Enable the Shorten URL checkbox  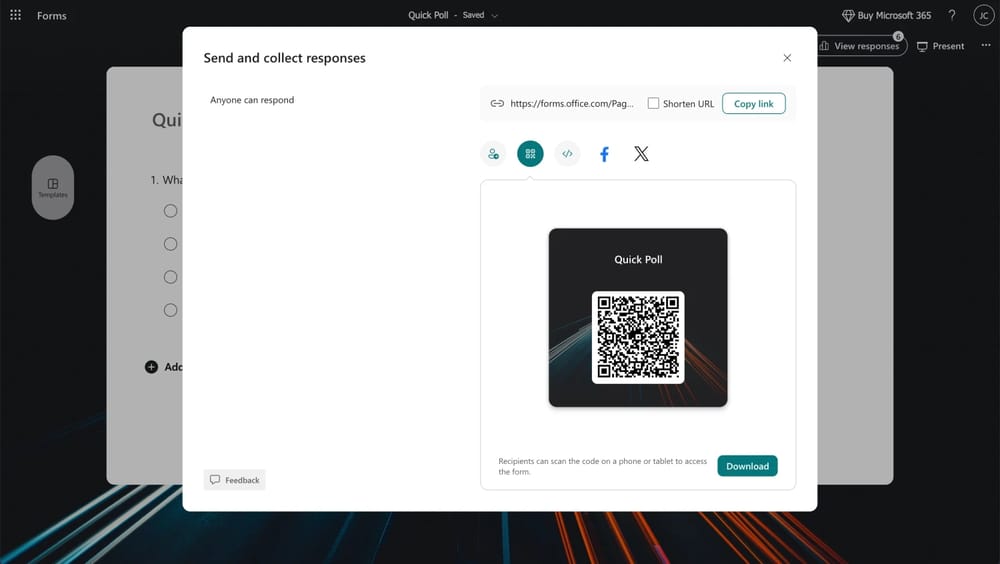(653, 103)
